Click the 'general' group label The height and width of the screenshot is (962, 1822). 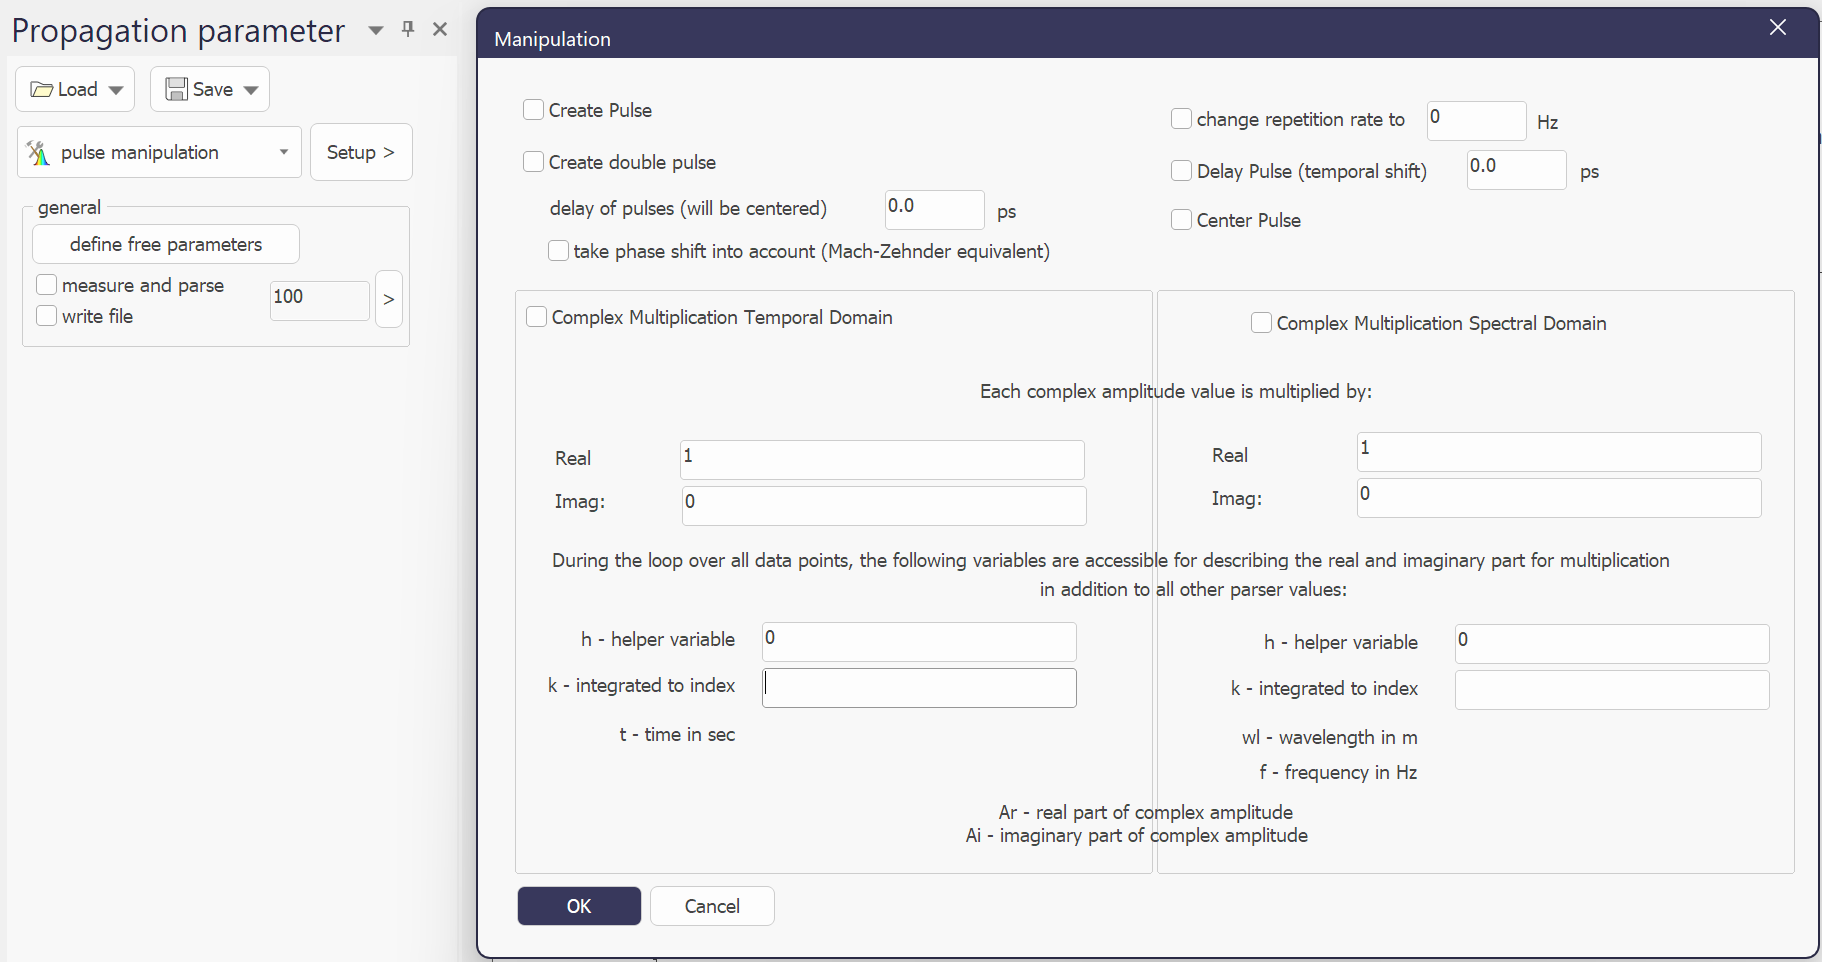[x=69, y=208]
